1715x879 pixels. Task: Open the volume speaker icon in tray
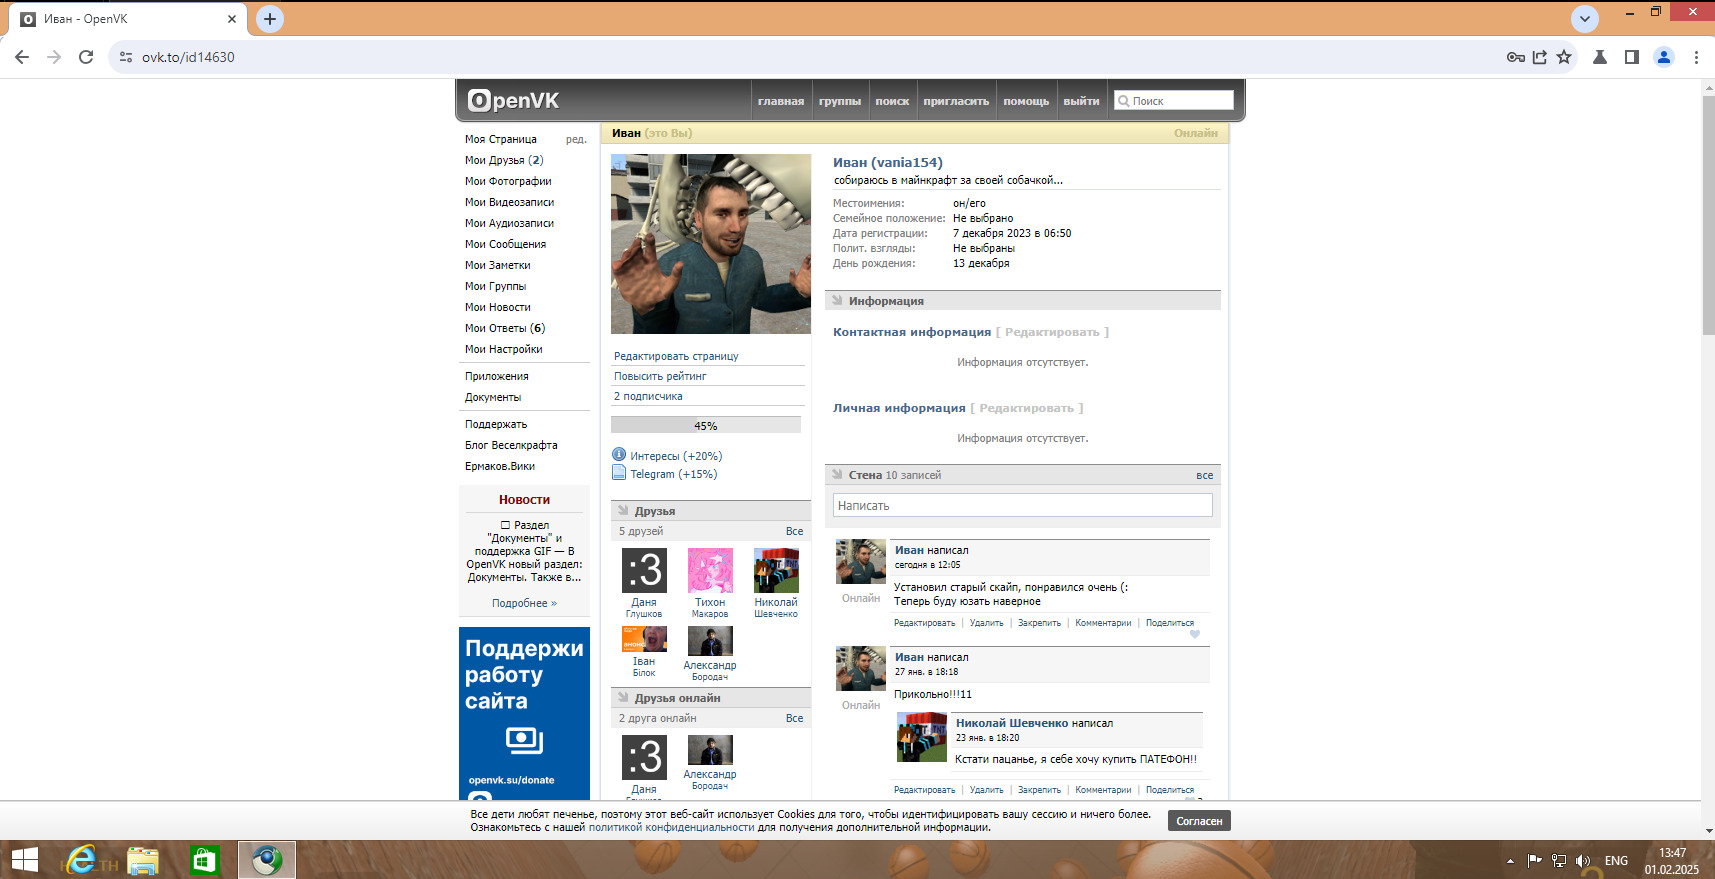click(x=1583, y=860)
